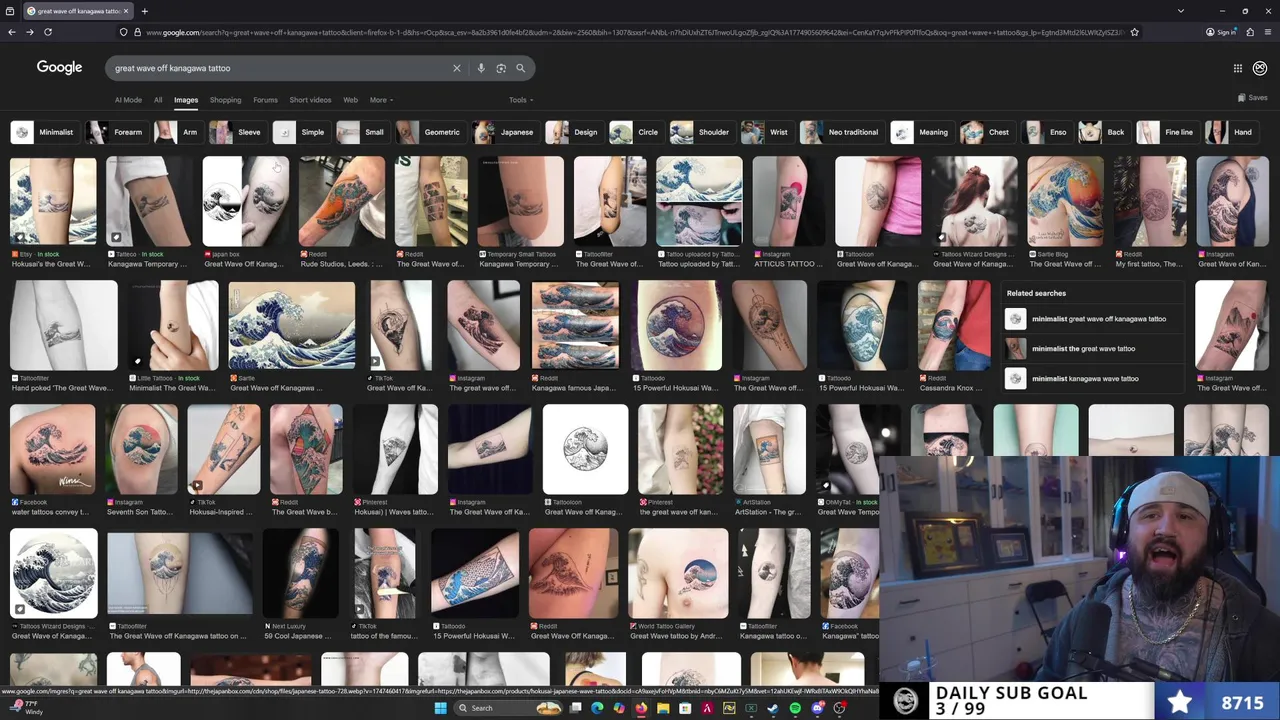
Task: Open the Google apps grid
Action: coord(1238,68)
